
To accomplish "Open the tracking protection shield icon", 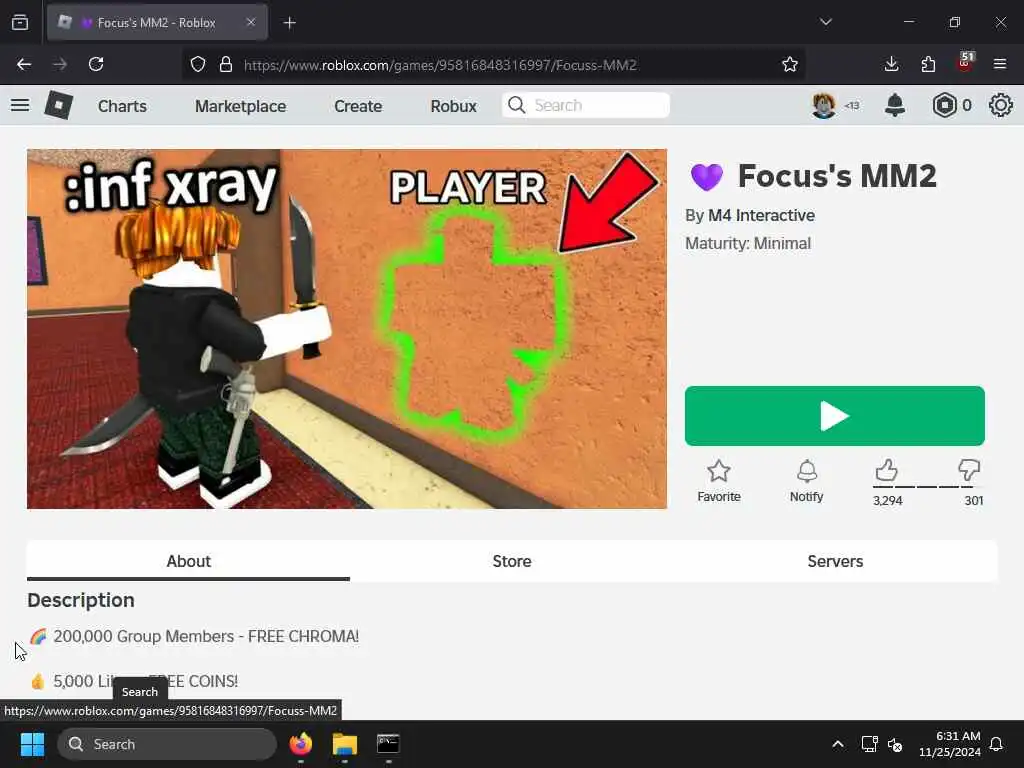I will click(x=198, y=64).
